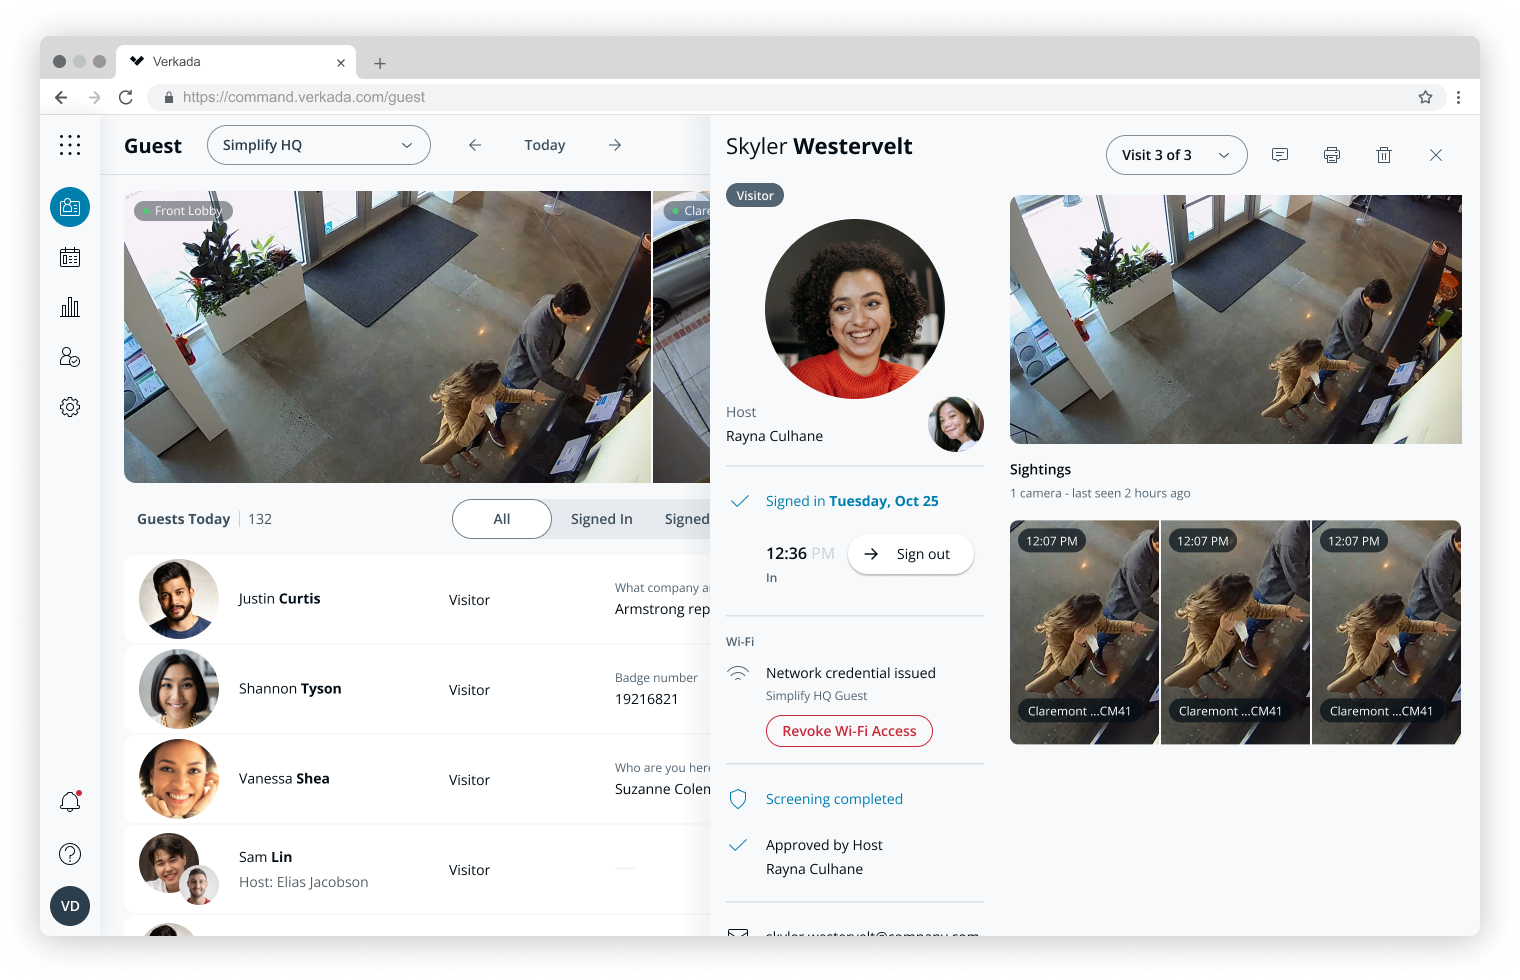Go to previous day arrow
The height and width of the screenshot is (980, 1520).
(475, 145)
